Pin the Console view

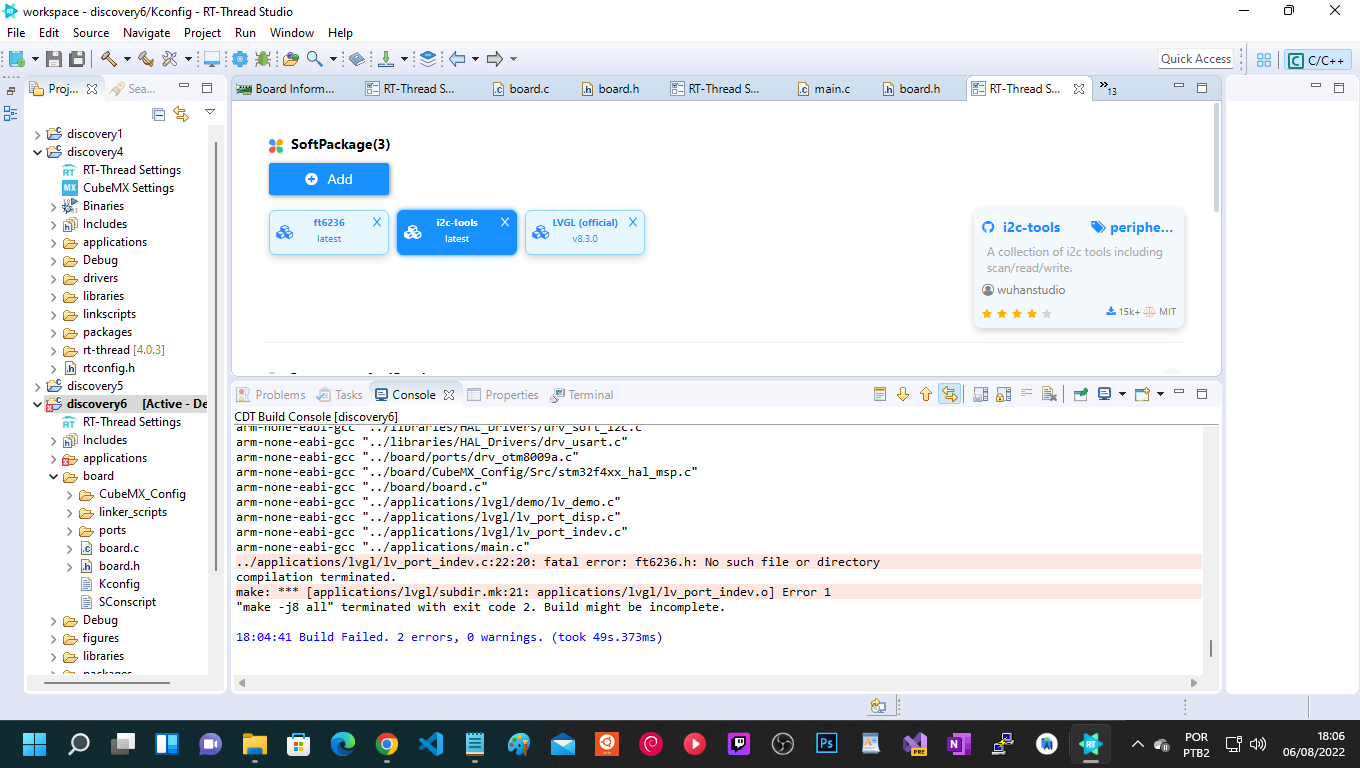1080,394
